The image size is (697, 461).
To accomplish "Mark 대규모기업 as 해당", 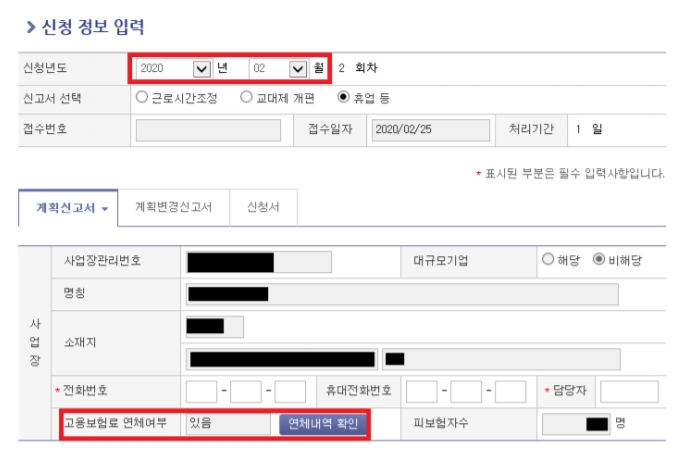I will pos(547,259).
